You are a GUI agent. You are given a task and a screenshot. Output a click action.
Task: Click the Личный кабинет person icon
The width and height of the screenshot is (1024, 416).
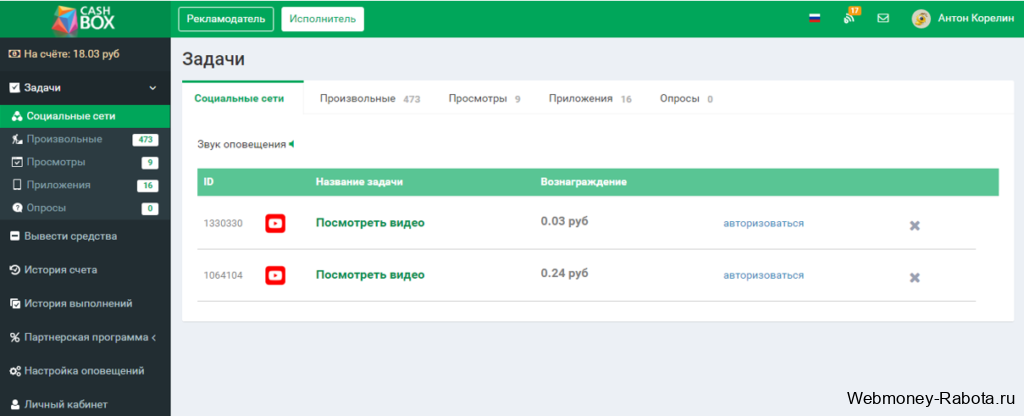15,404
